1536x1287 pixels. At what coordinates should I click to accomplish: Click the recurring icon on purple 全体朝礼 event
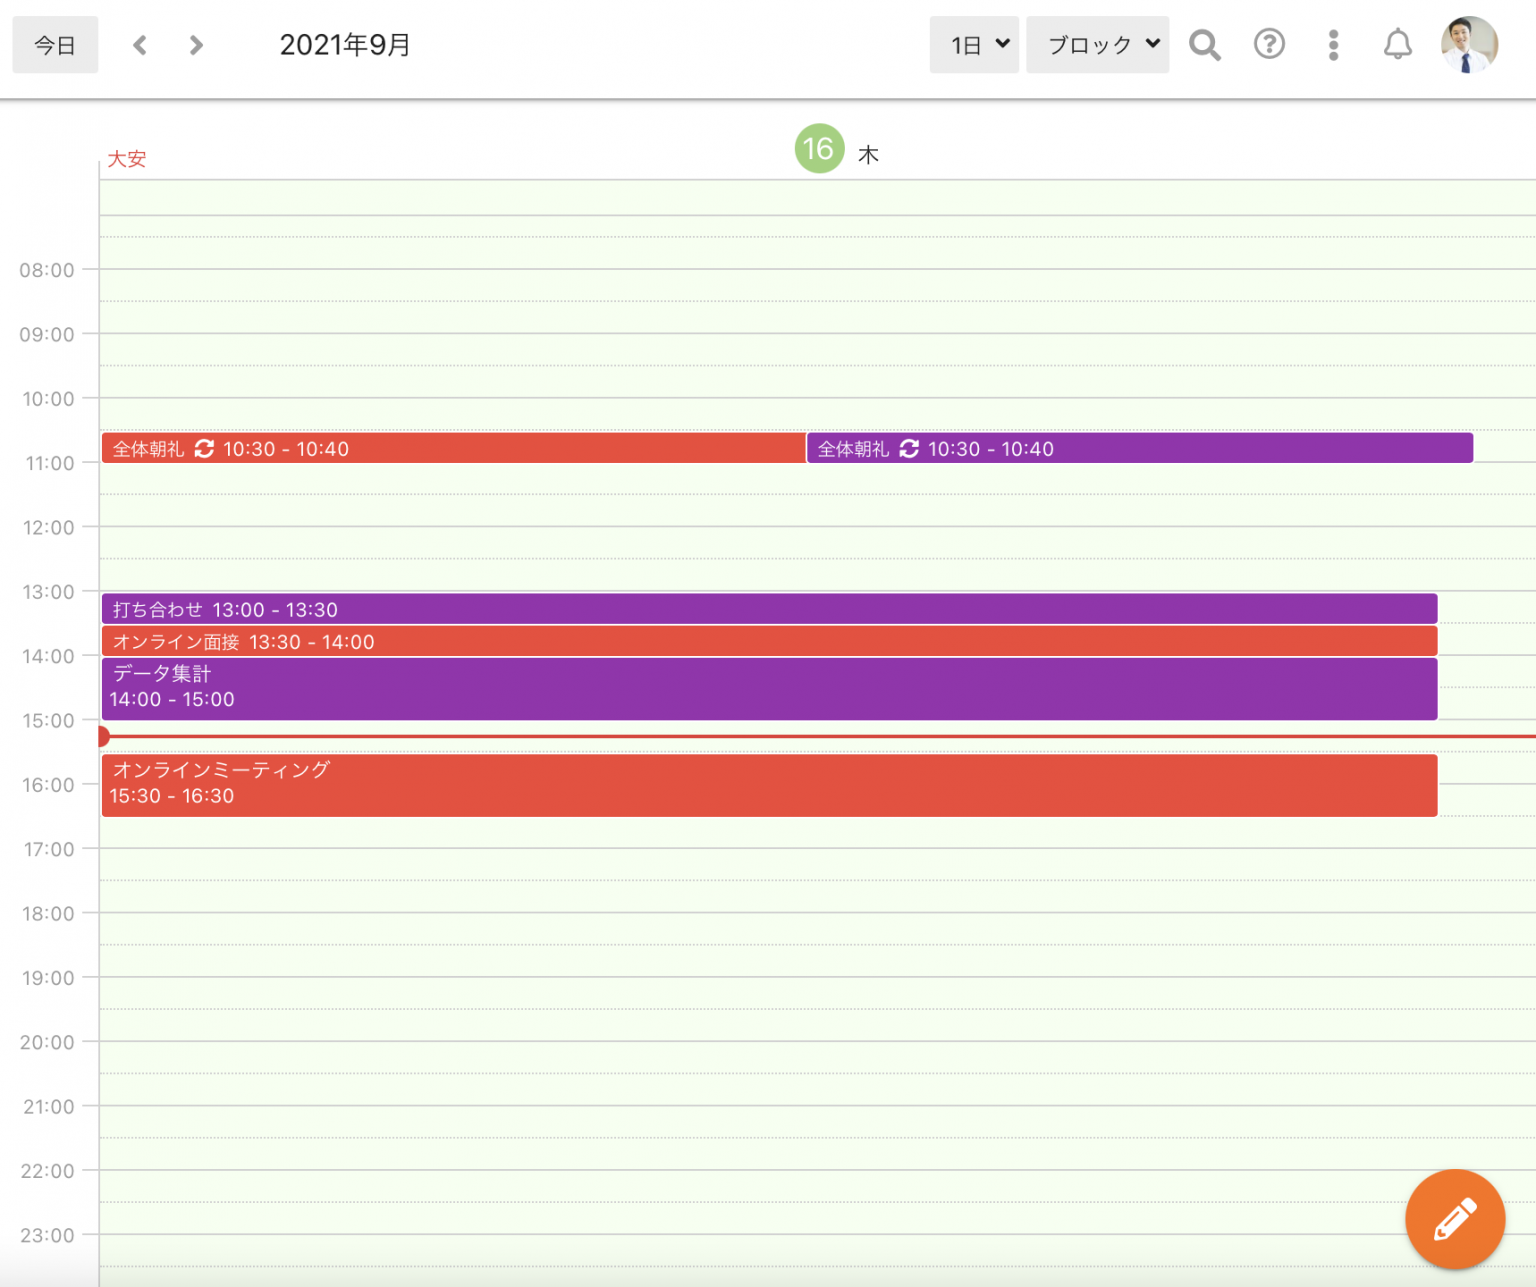[909, 449]
